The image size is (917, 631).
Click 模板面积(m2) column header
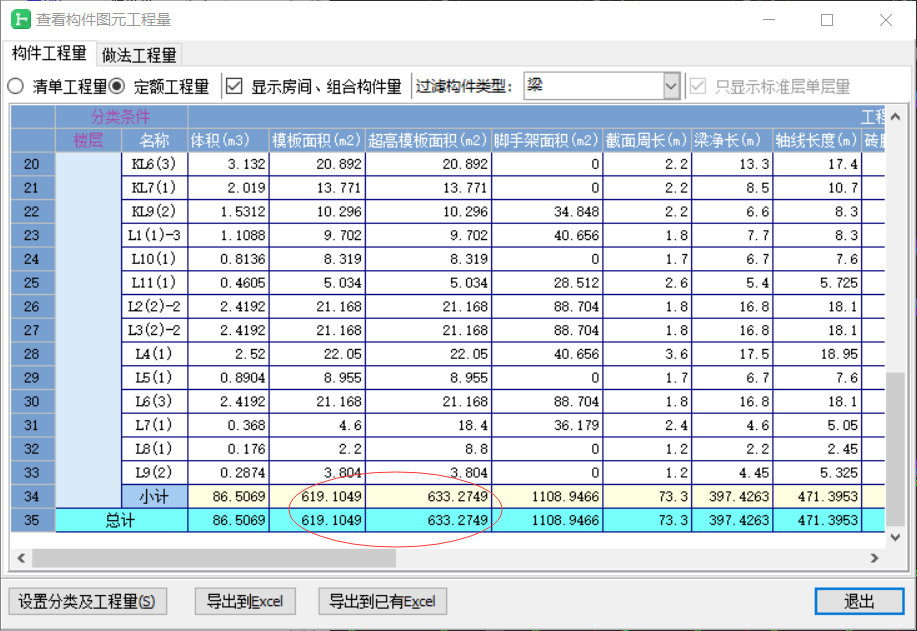(x=317, y=140)
